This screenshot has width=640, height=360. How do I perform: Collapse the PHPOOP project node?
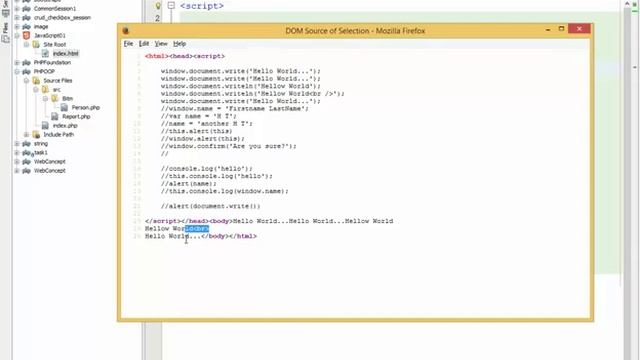coord(17,71)
